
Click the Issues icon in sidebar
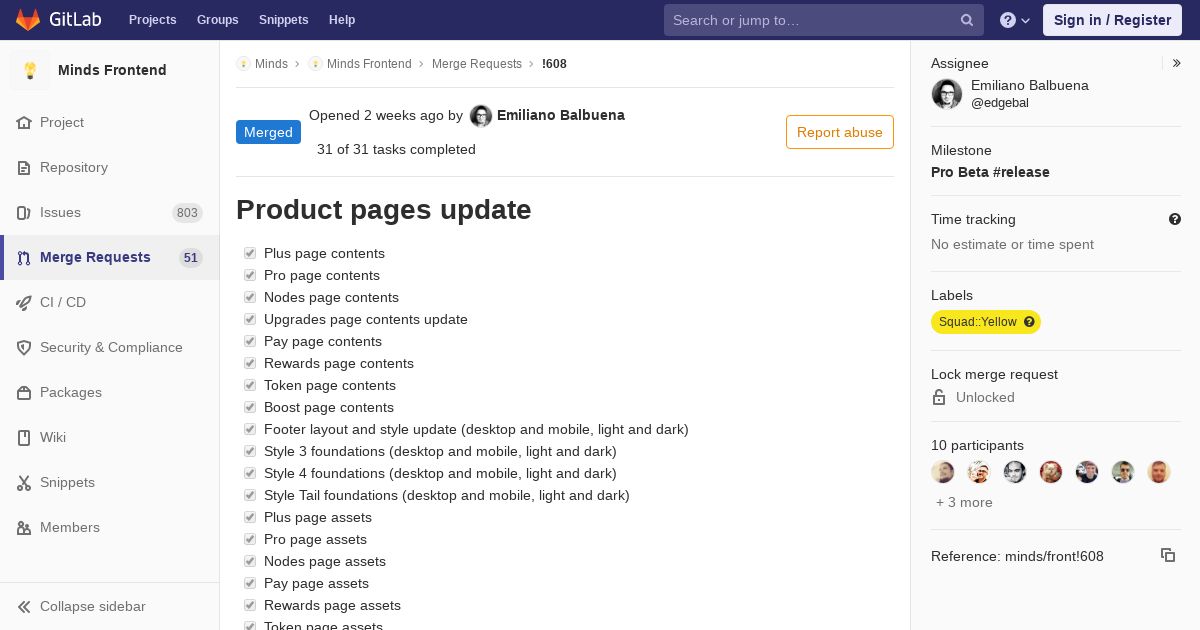pyautogui.click(x=24, y=212)
